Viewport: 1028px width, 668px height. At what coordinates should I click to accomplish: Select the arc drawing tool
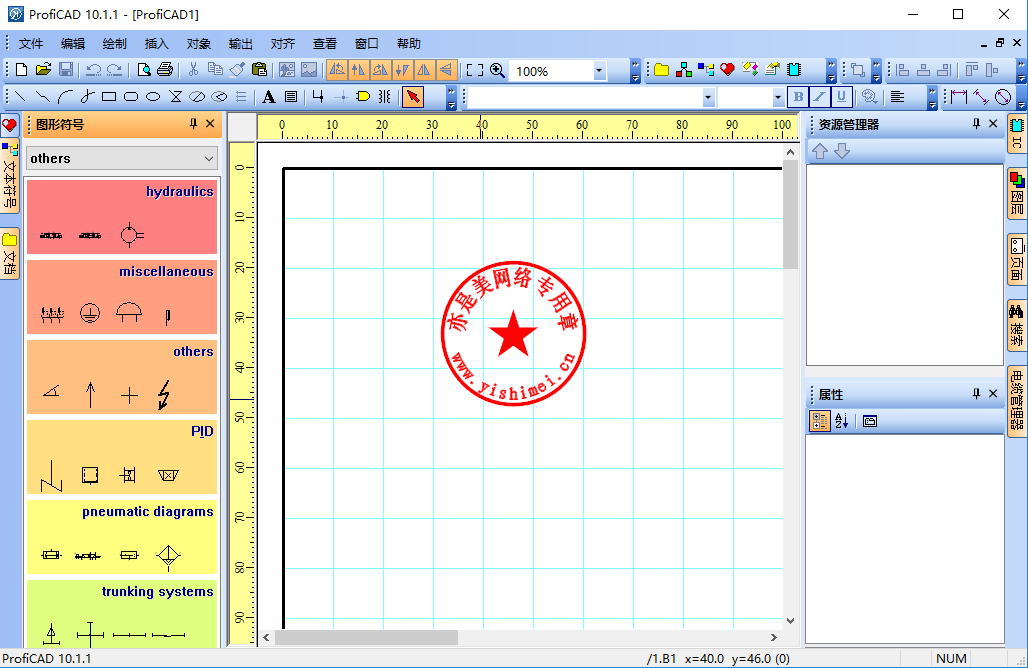pos(65,97)
